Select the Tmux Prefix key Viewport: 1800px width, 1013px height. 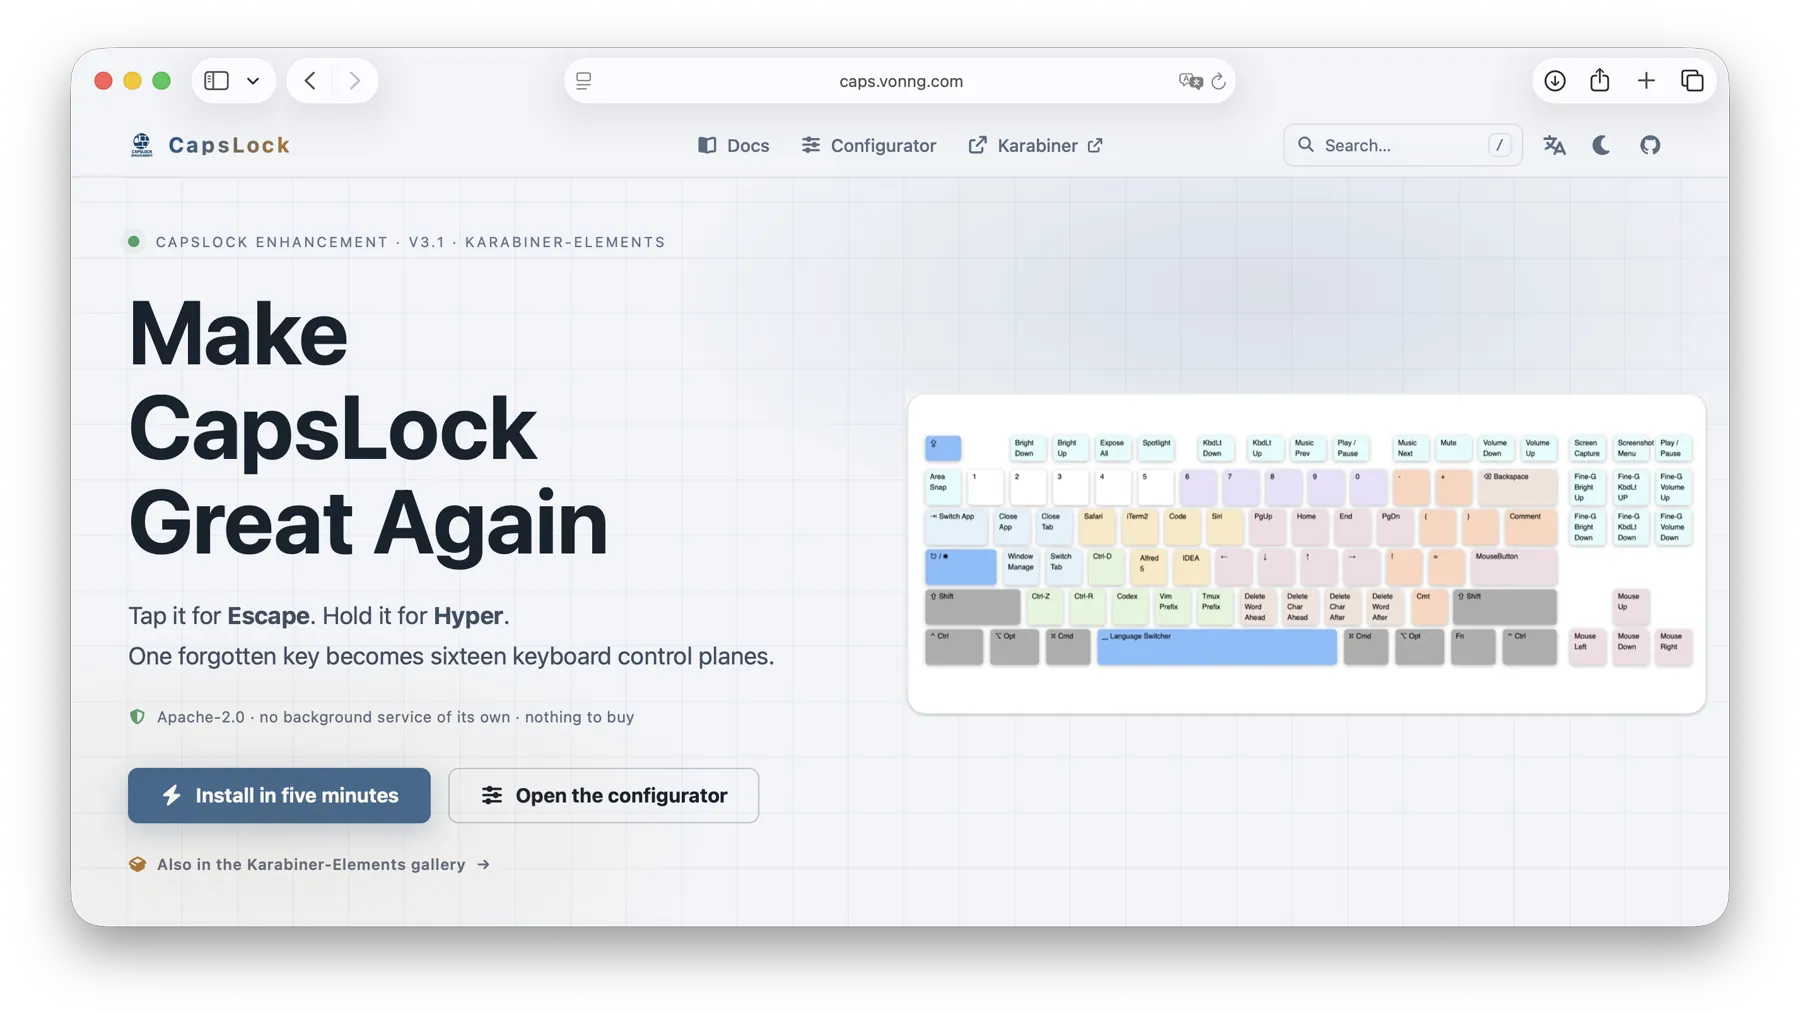(1215, 607)
